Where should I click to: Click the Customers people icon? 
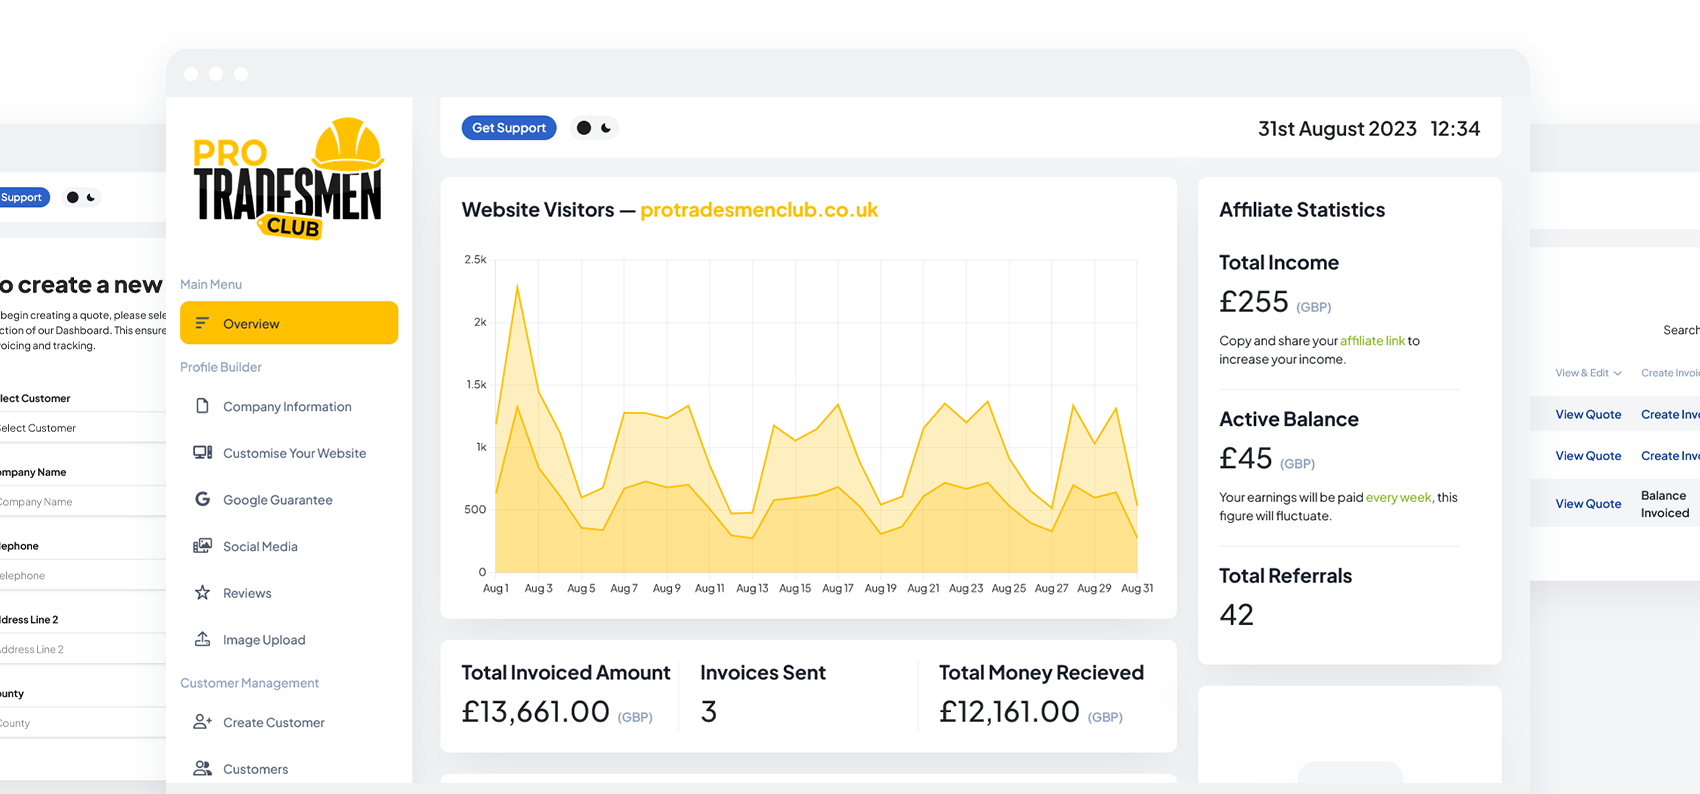tap(202, 768)
